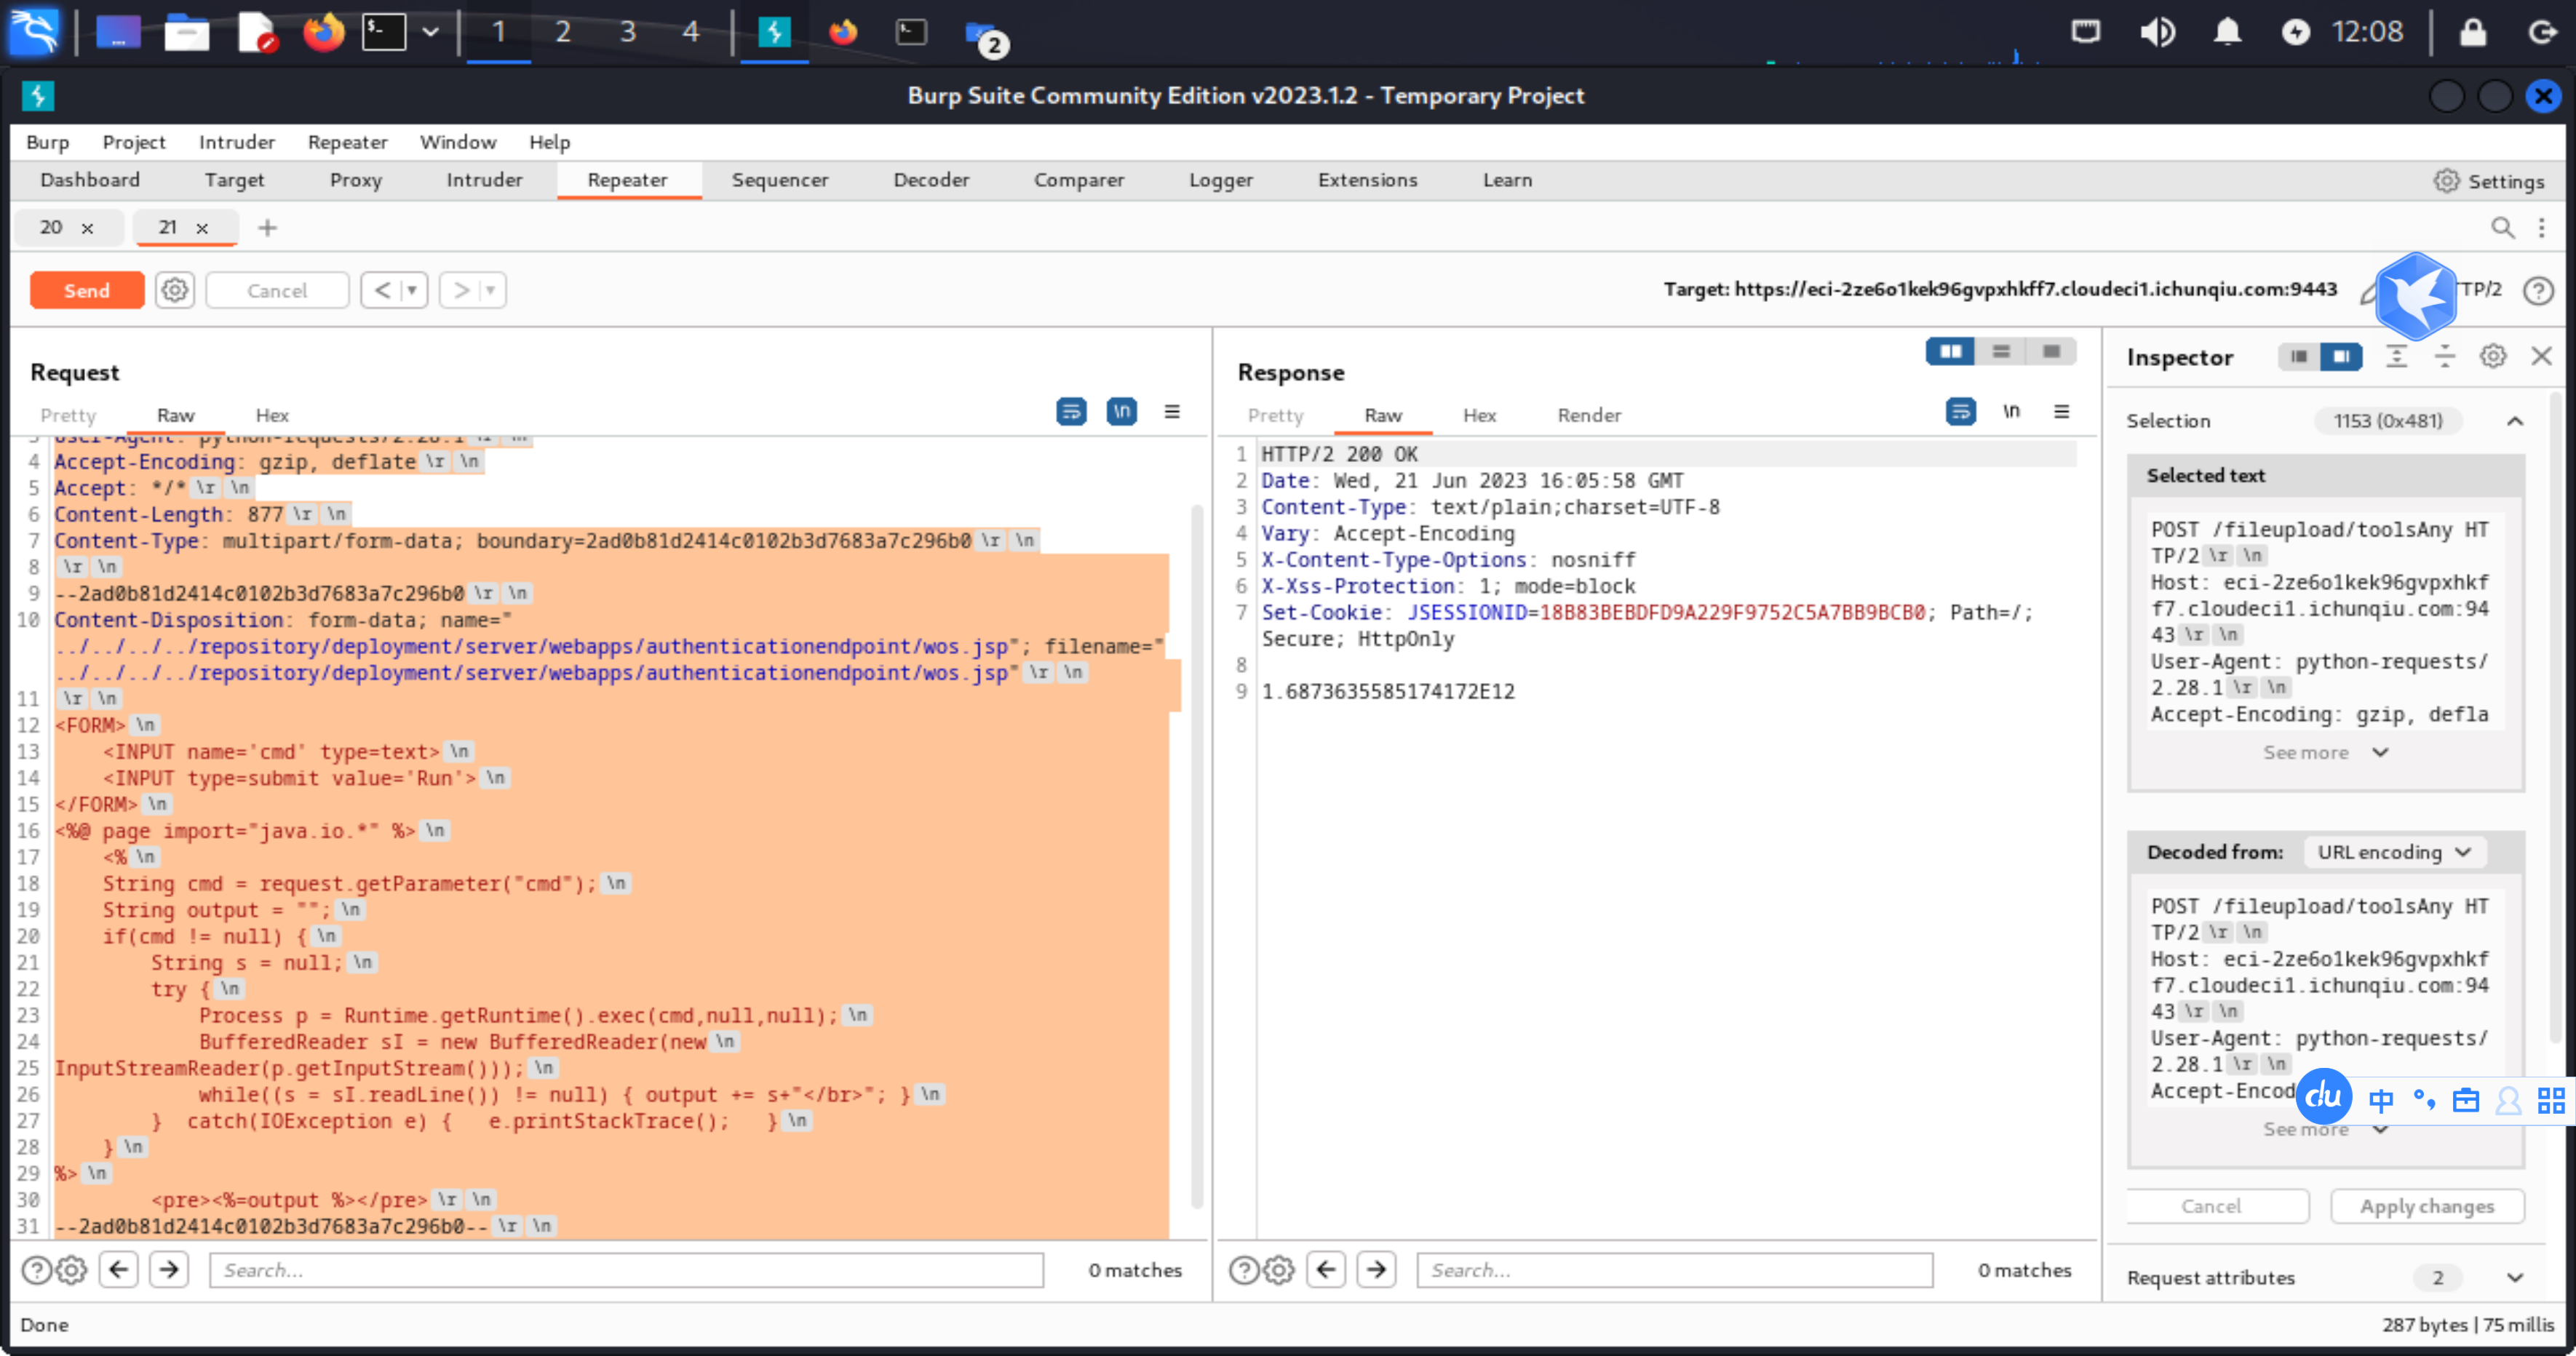Open the Burp menu
This screenshot has width=2576, height=1356.
[47, 142]
